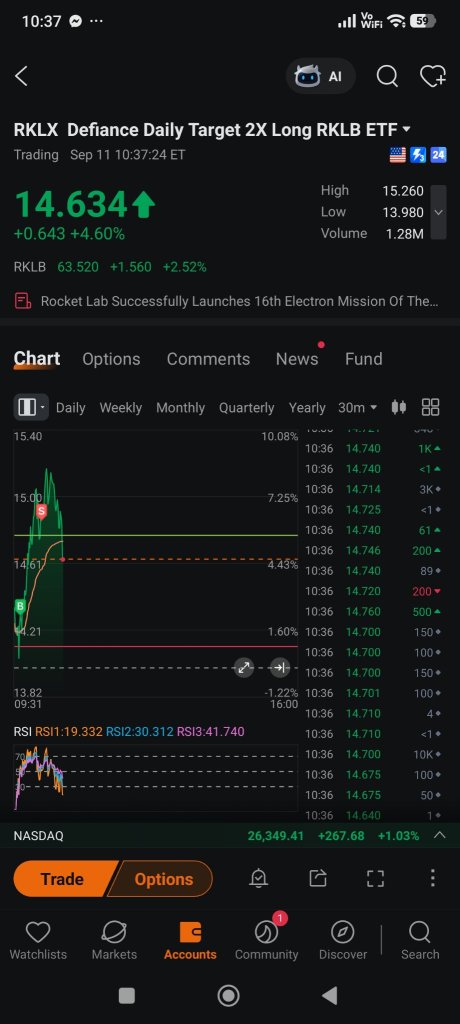Tap the back arrow icon
This screenshot has width=460, height=1024.
tap(22, 76)
